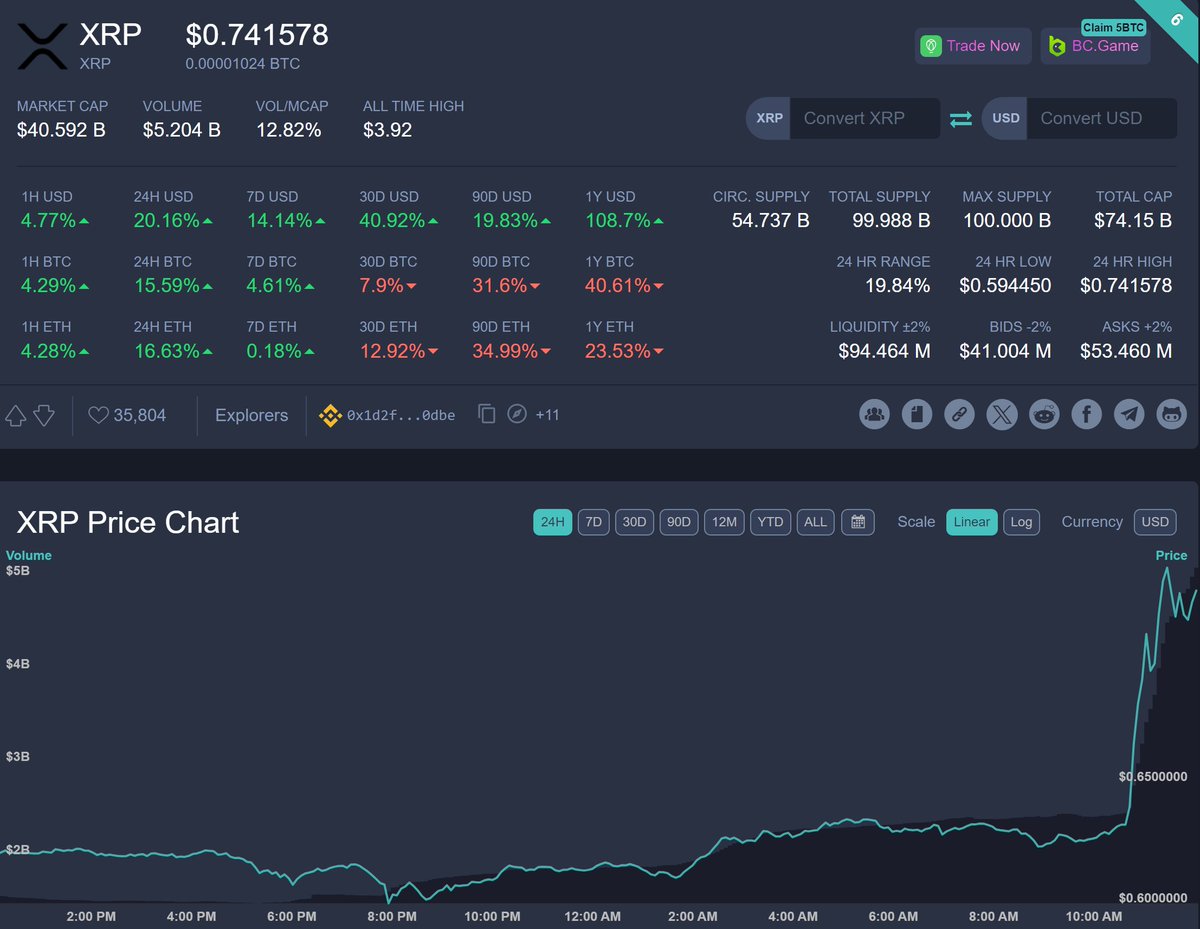Select the 30D chart range
Image resolution: width=1200 pixels, height=929 pixels.
634,522
